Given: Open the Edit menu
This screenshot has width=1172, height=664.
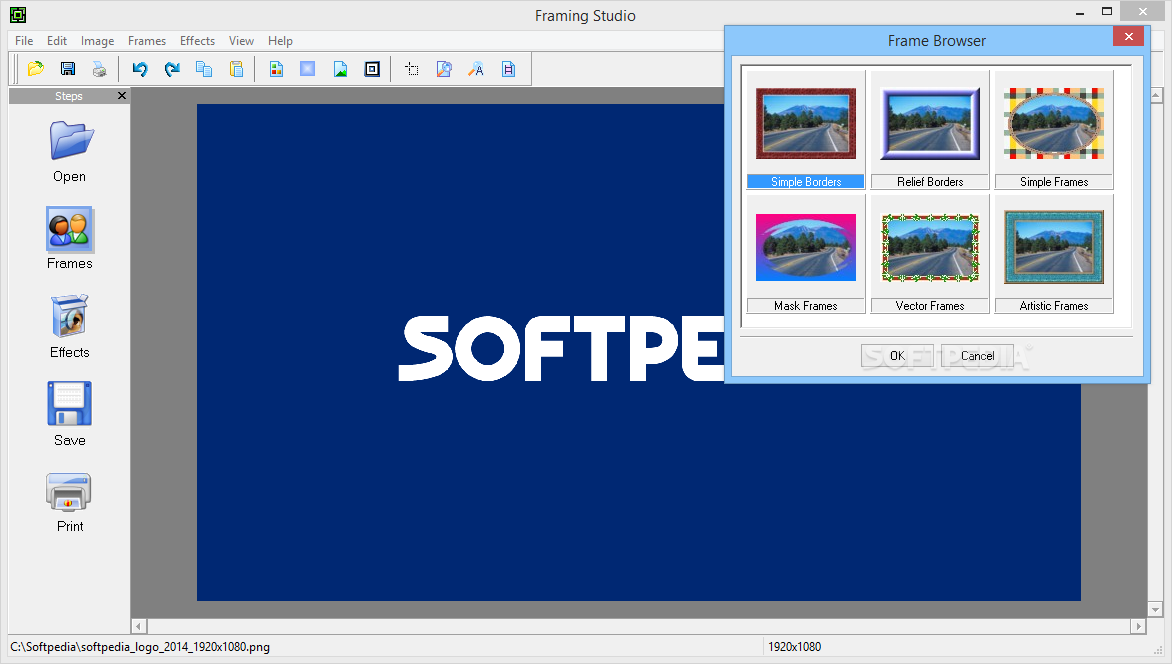Looking at the screenshot, I should tap(57, 40).
